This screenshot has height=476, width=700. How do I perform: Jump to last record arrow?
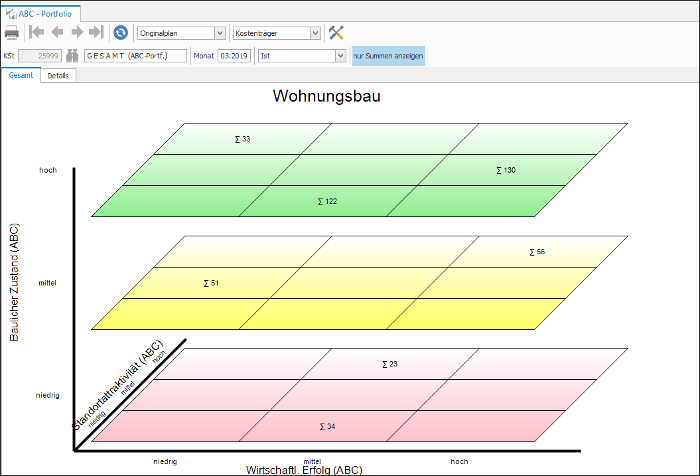tap(96, 32)
